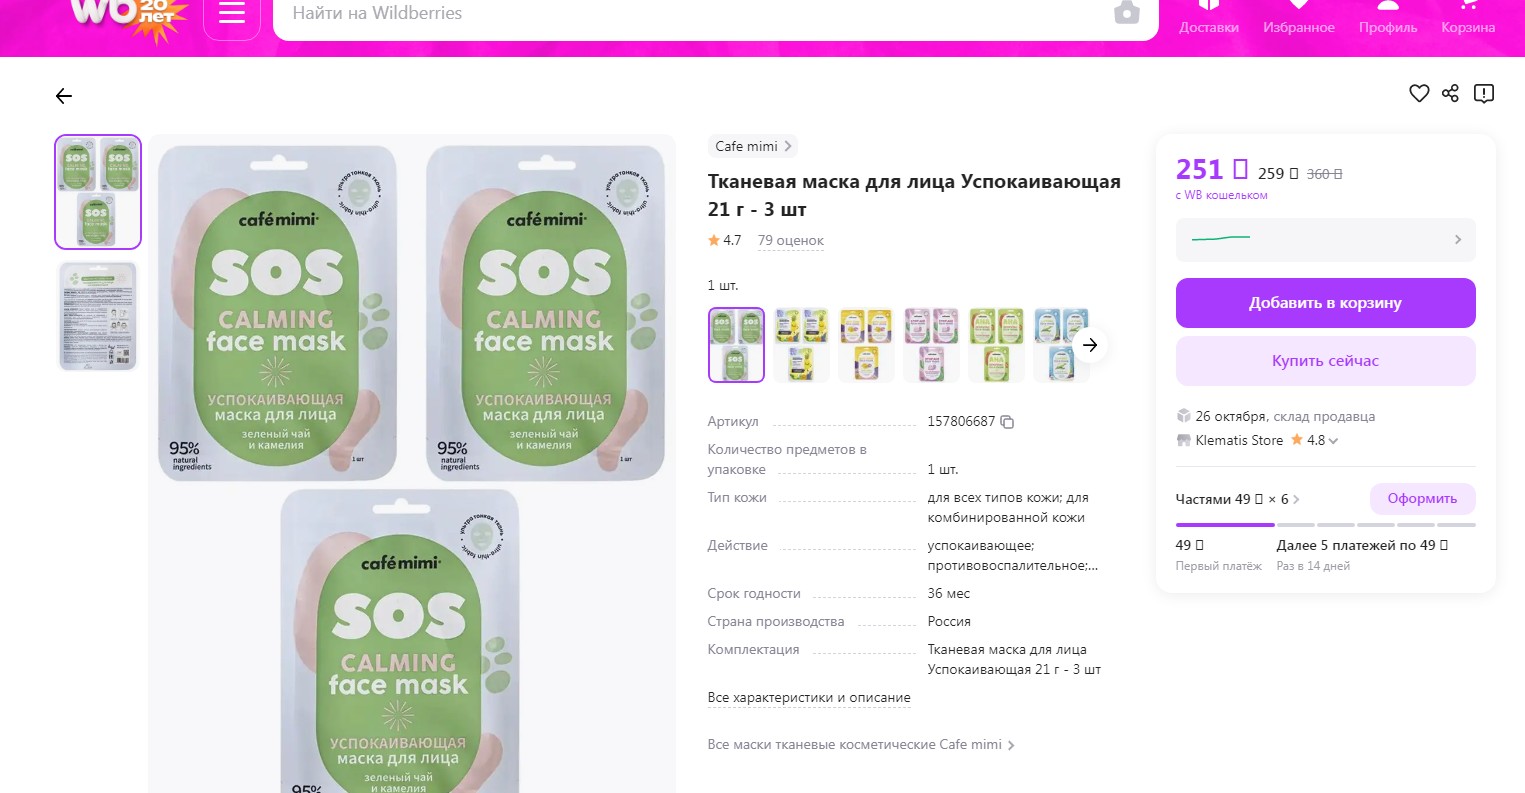Show next product variants with arrow
Screen dimensions: 1525x793
point(1090,345)
